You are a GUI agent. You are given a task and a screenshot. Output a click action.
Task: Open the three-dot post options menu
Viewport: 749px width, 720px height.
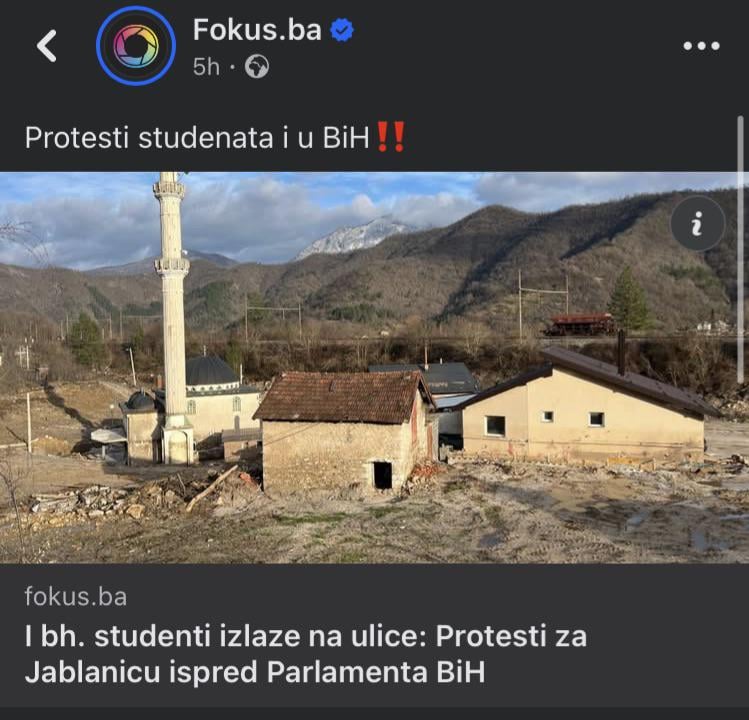point(701,46)
